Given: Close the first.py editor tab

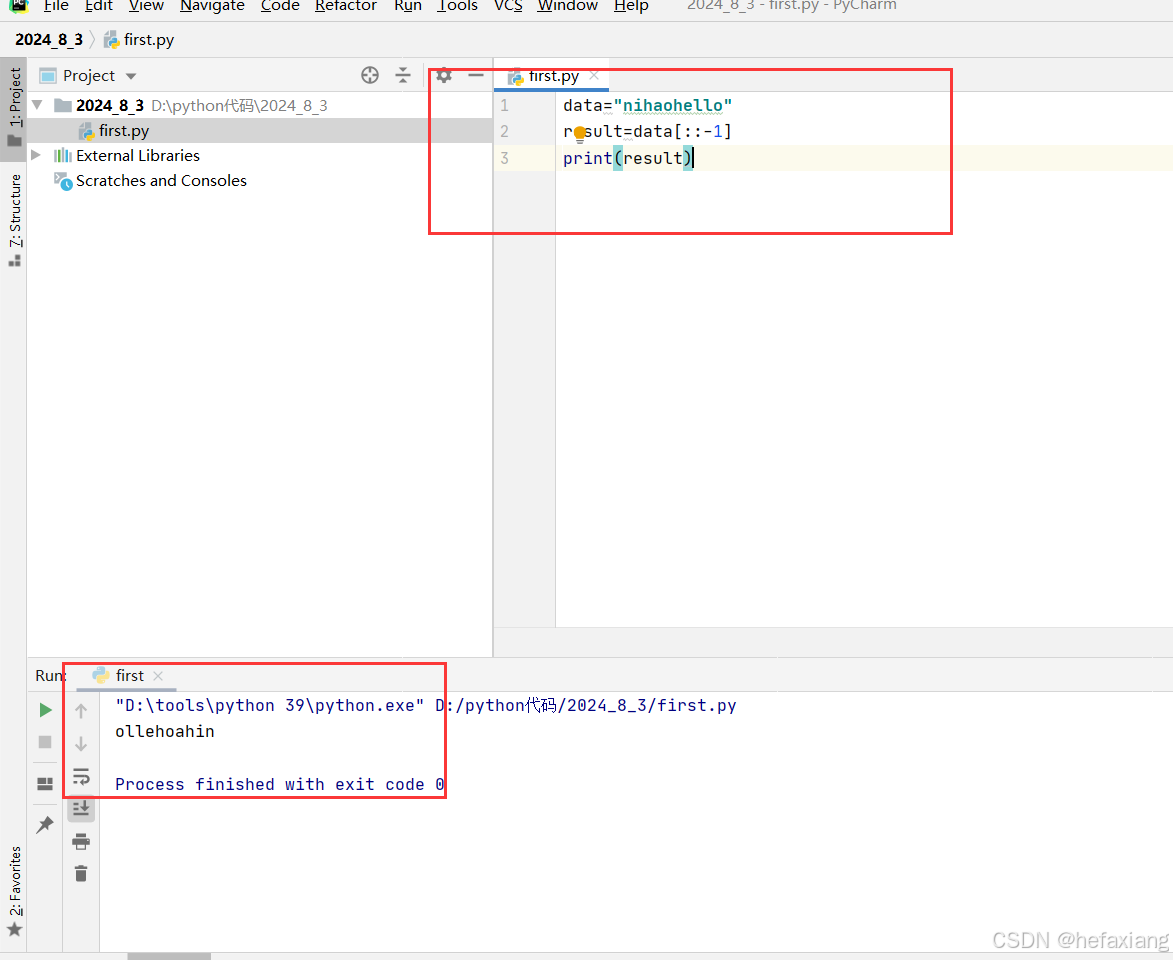Looking at the screenshot, I should [x=594, y=76].
